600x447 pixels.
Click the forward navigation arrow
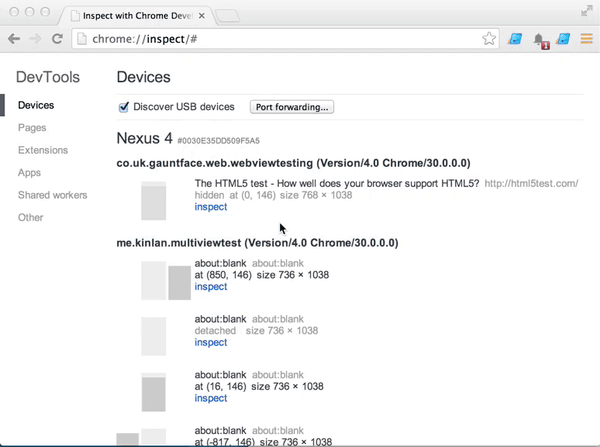(x=36, y=39)
